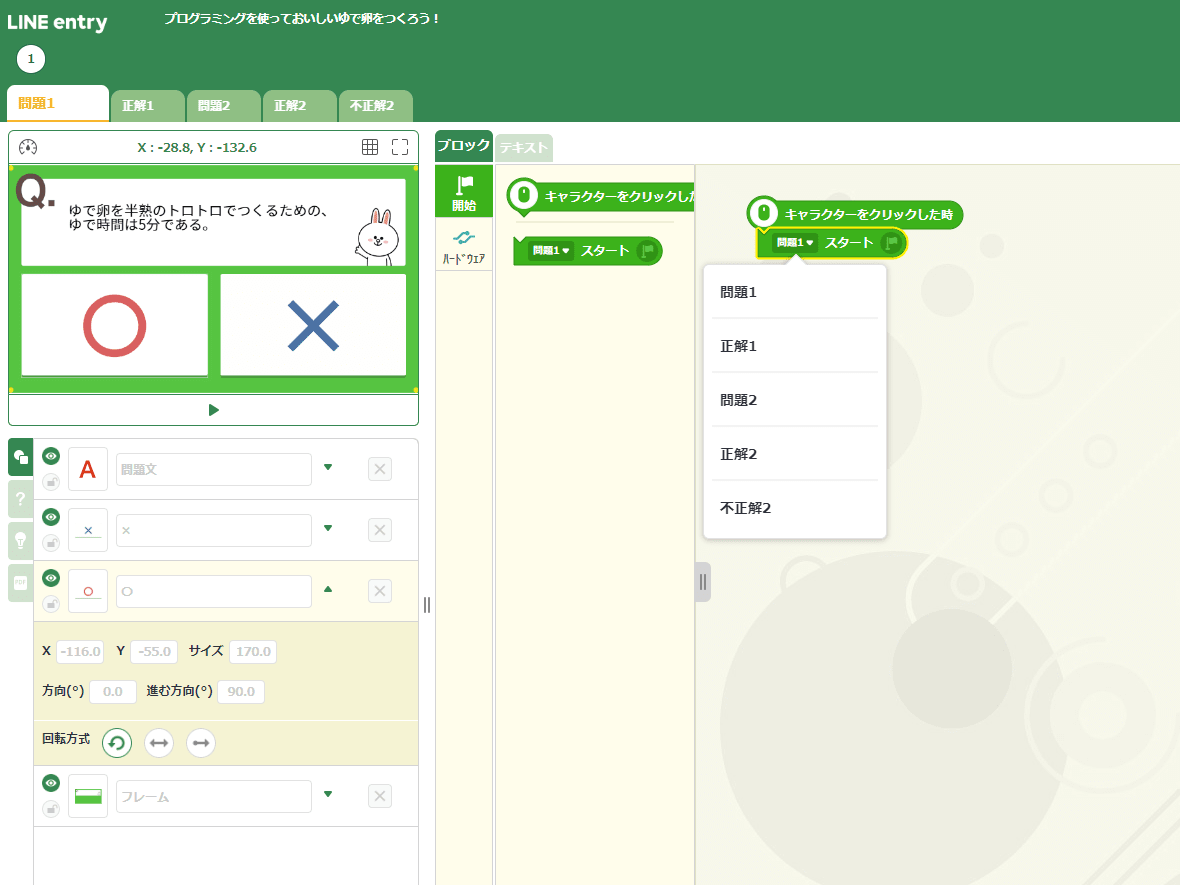Screen dimensions: 1180x885
Task: Click the フレーム object thumbnail
Action: click(88, 796)
